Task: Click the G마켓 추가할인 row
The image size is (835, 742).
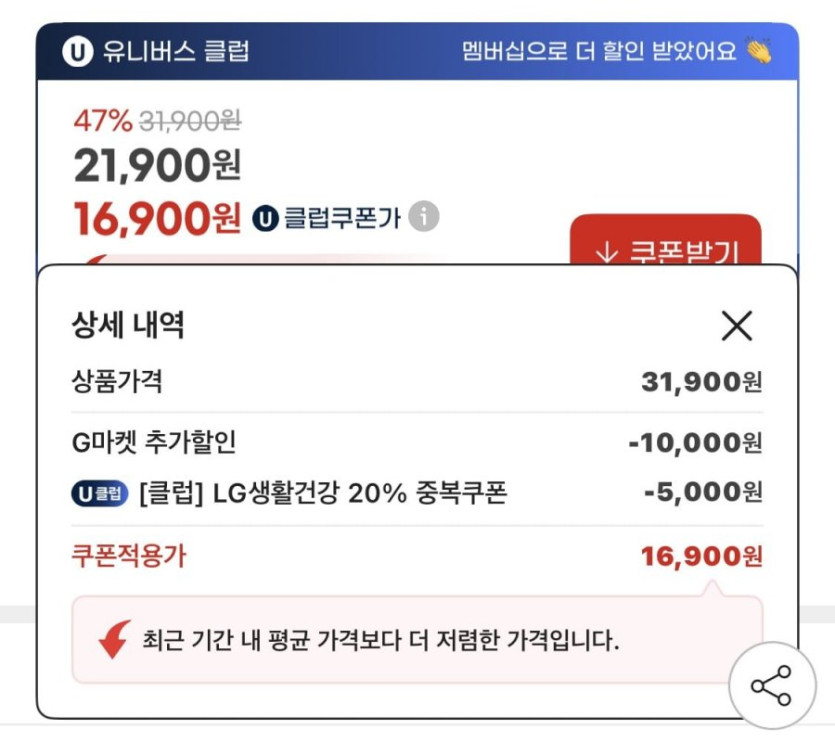Action: pos(155,441)
